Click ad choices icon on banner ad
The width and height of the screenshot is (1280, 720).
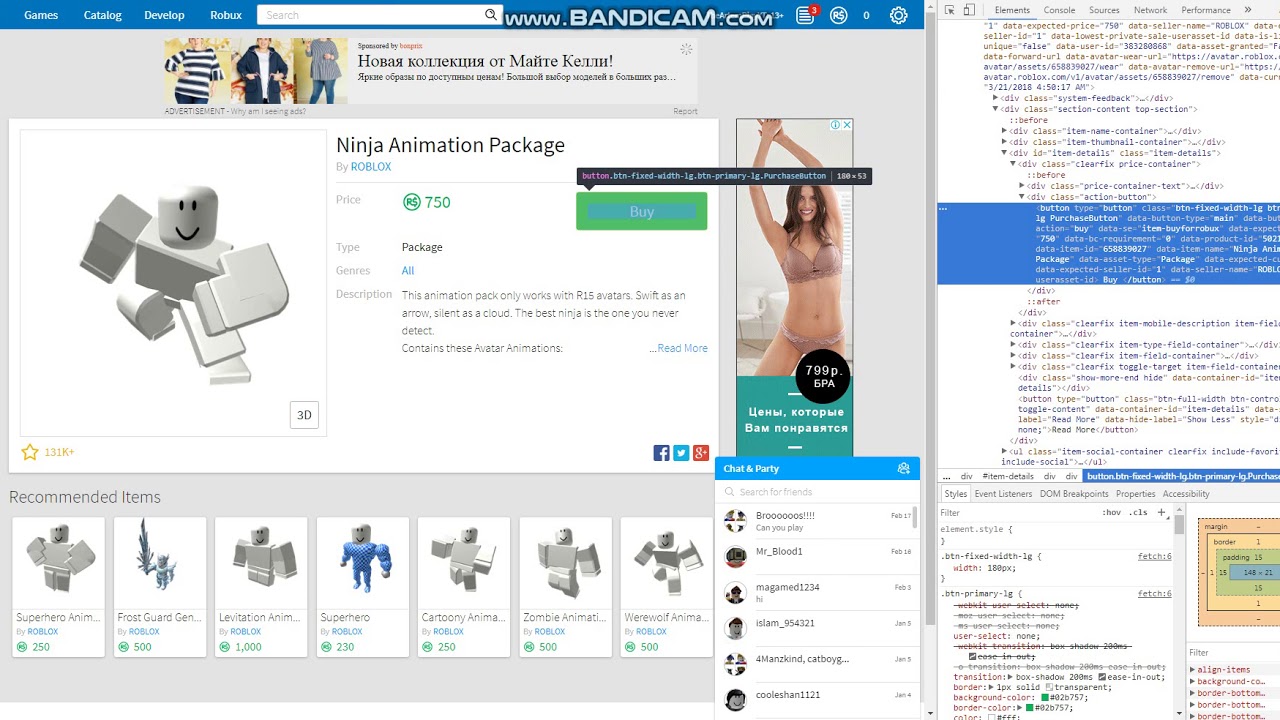(x=686, y=48)
